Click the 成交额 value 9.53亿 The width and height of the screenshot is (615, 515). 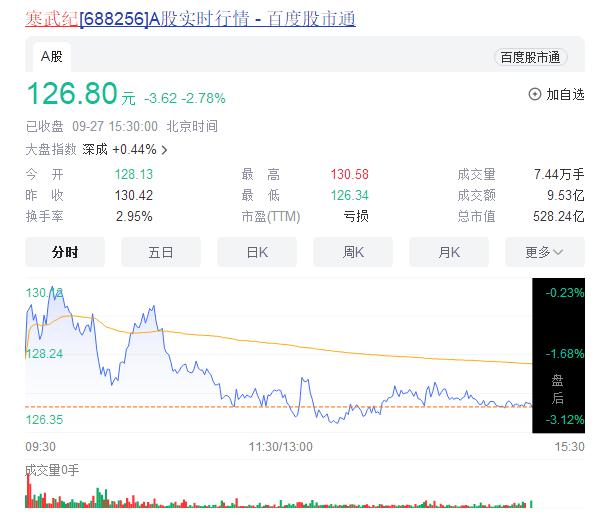pyautogui.click(x=566, y=195)
